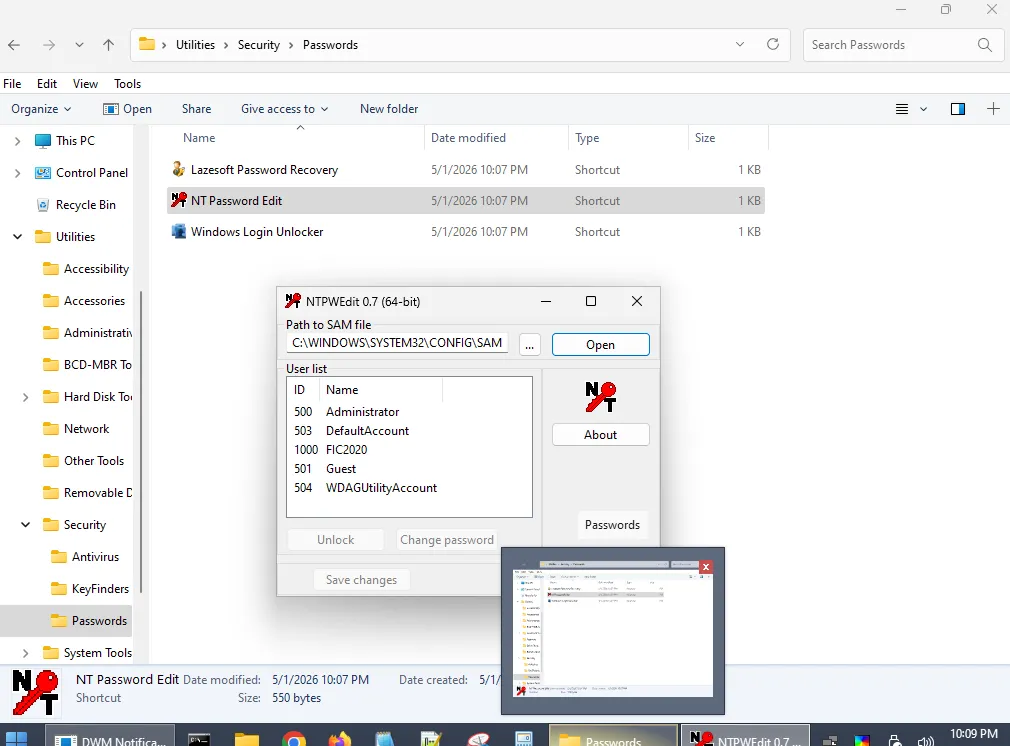The image size is (1010, 746).
Task: Click the view layout list icon
Action: 902,109
